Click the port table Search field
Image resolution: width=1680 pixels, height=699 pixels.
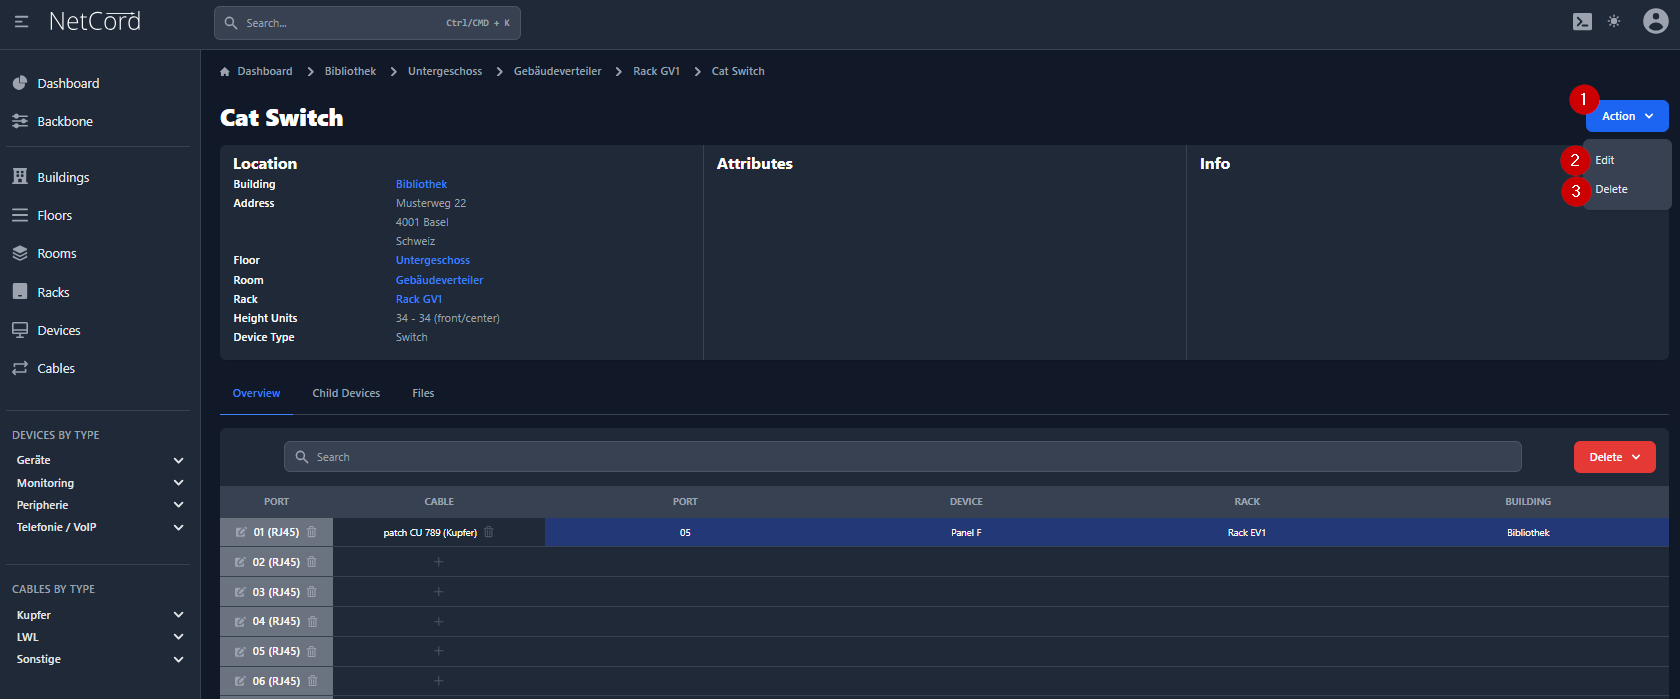[x=902, y=457]
